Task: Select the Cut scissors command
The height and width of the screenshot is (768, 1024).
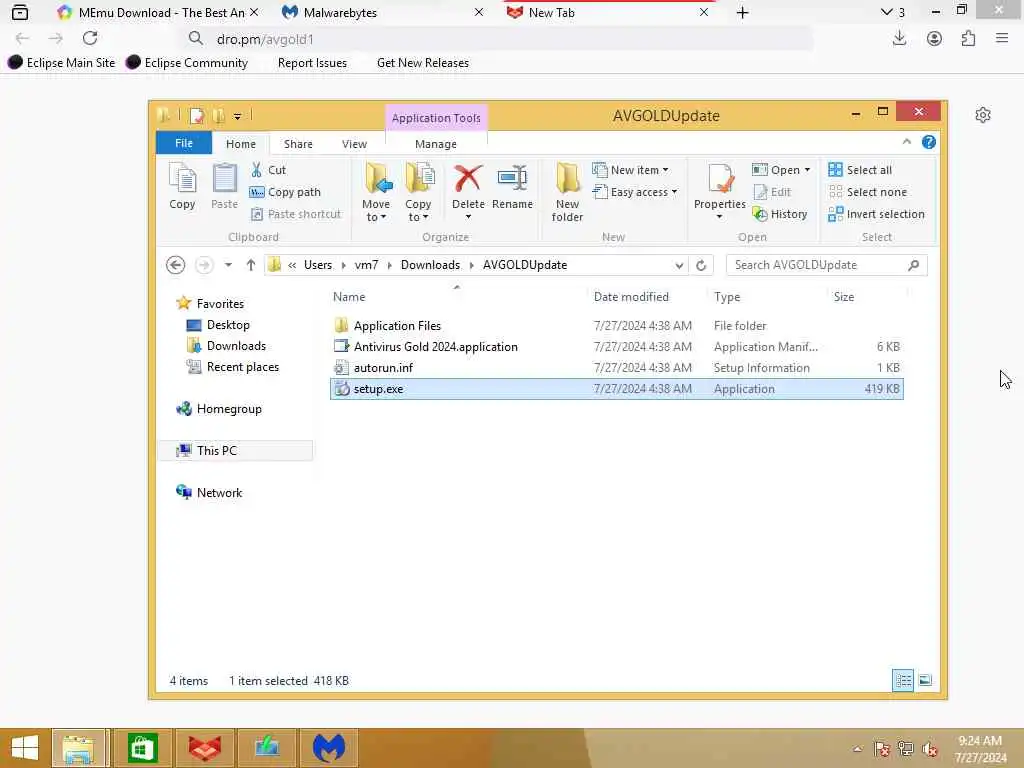Action: 268,170
